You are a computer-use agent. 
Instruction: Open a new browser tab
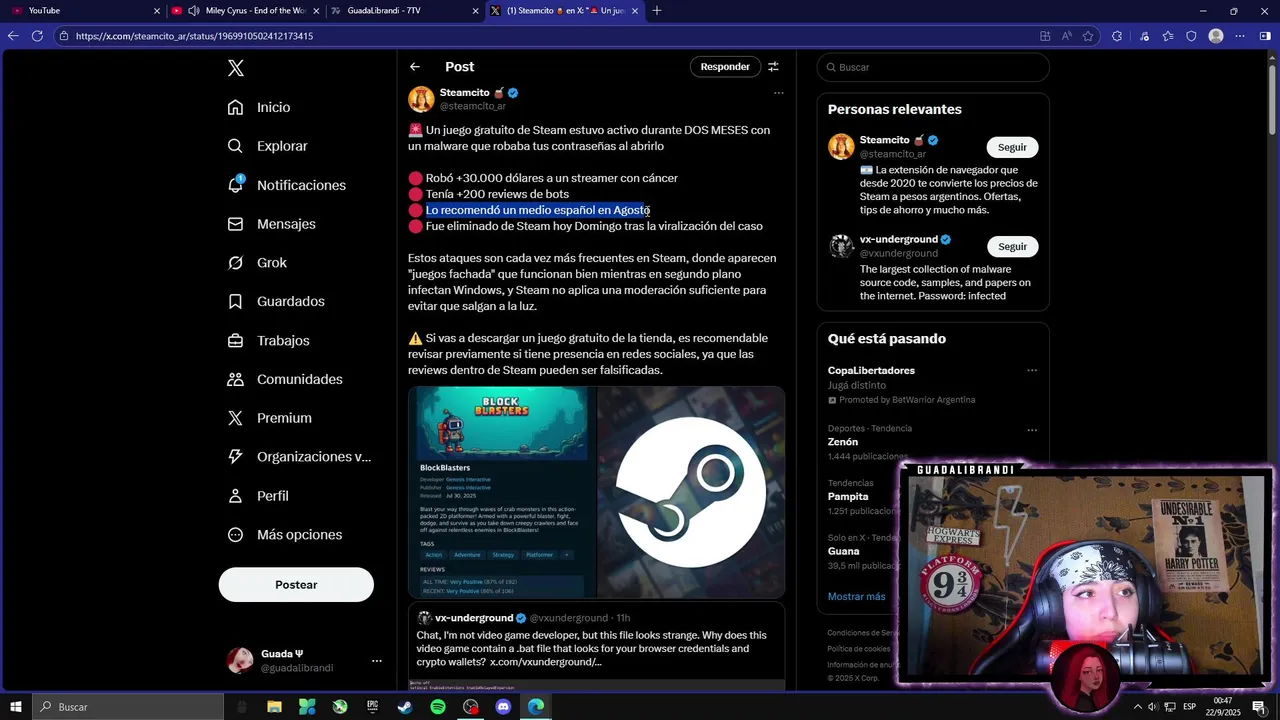point(657,11)
